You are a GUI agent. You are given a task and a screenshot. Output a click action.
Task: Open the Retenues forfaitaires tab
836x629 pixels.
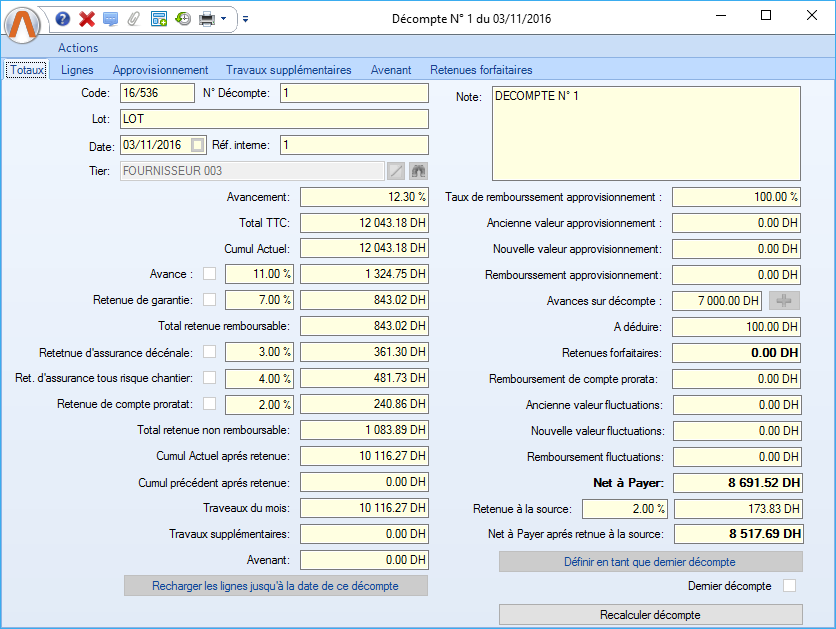(x=481, y=70)
